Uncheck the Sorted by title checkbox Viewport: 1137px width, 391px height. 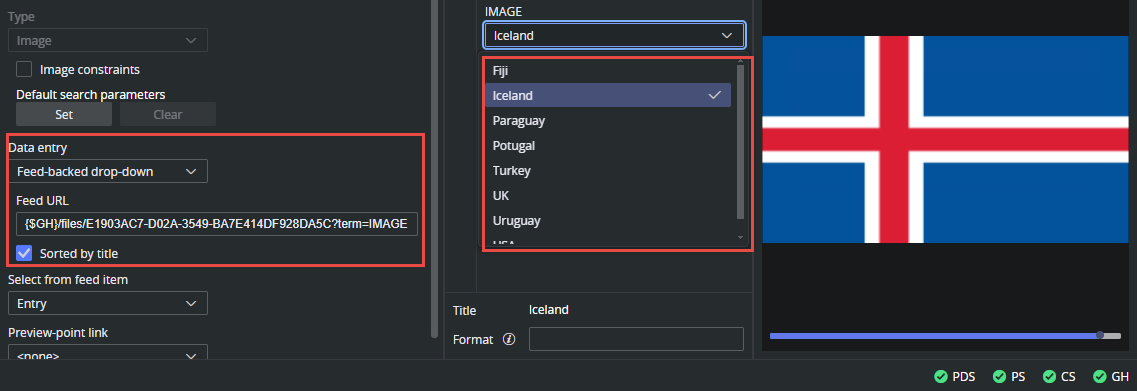(x=25, y=253)
